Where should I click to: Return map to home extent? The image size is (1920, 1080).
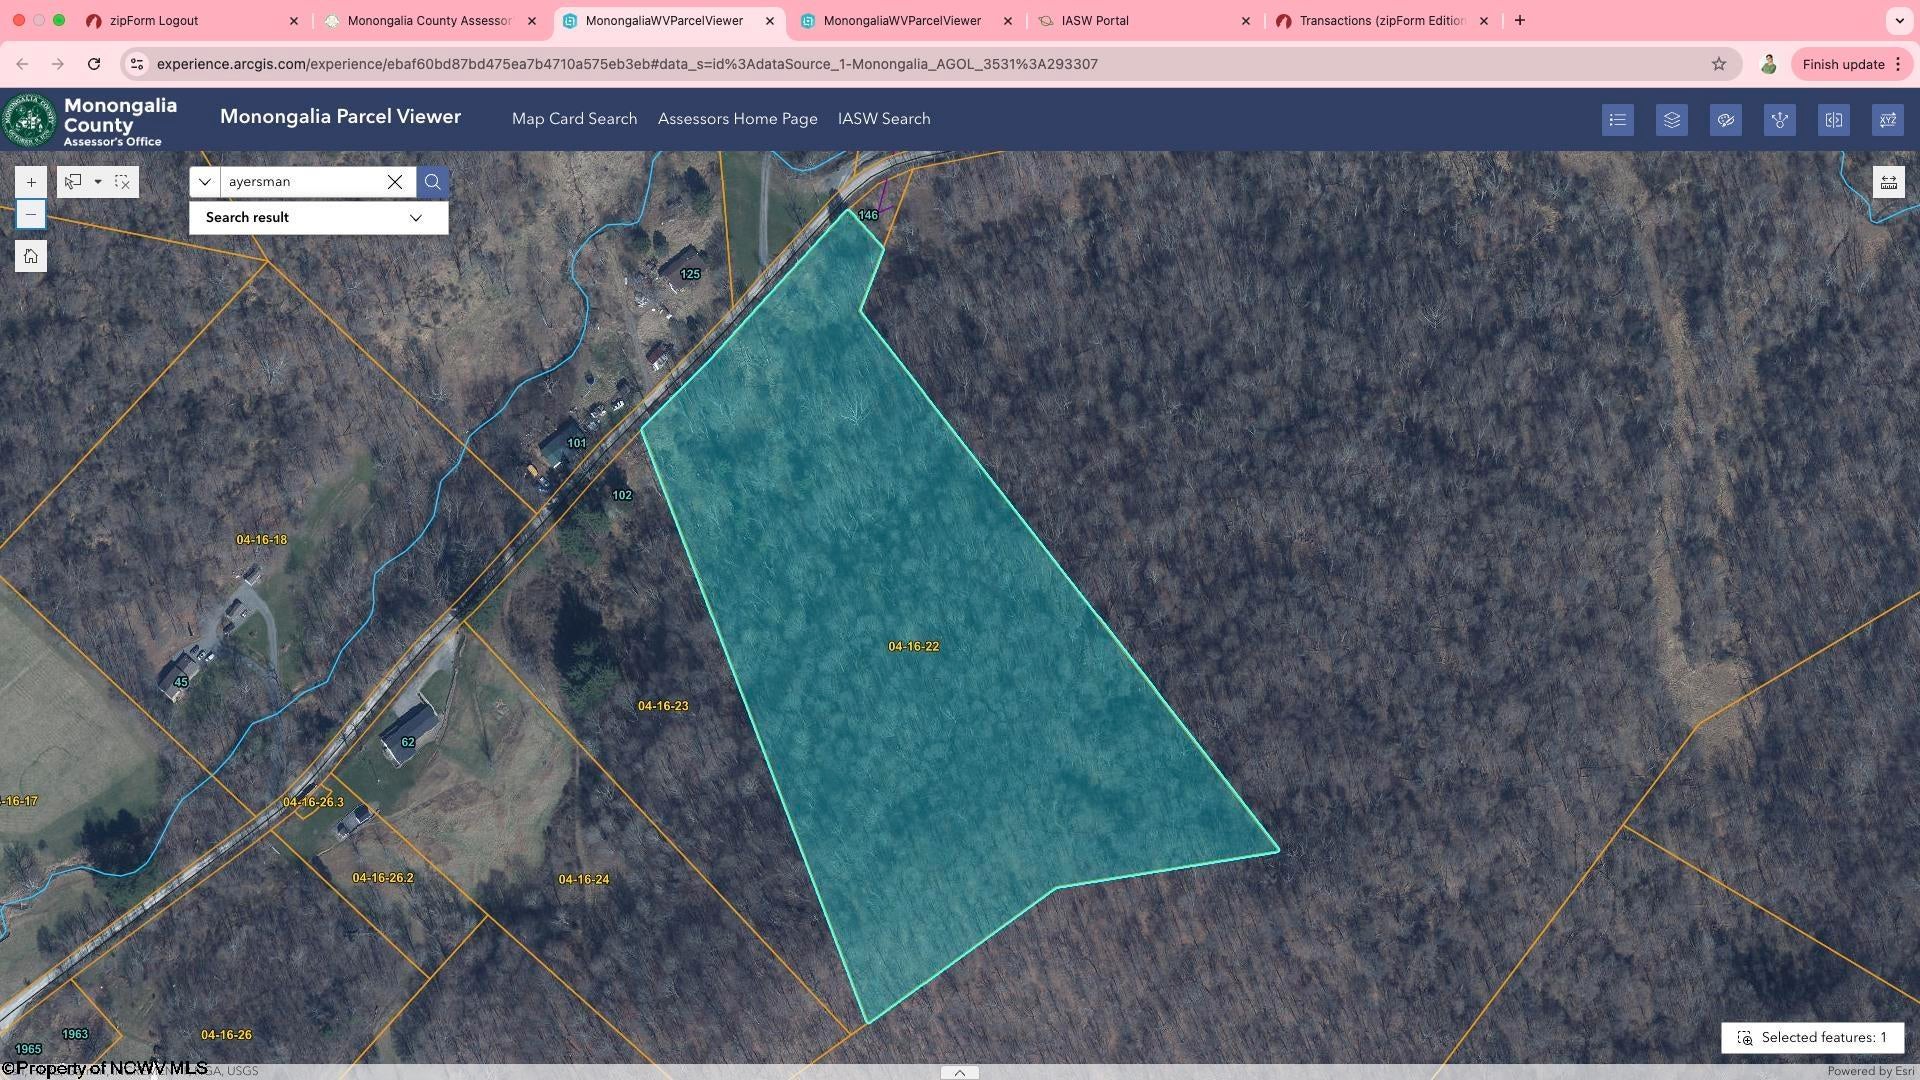tap(31, 257)
